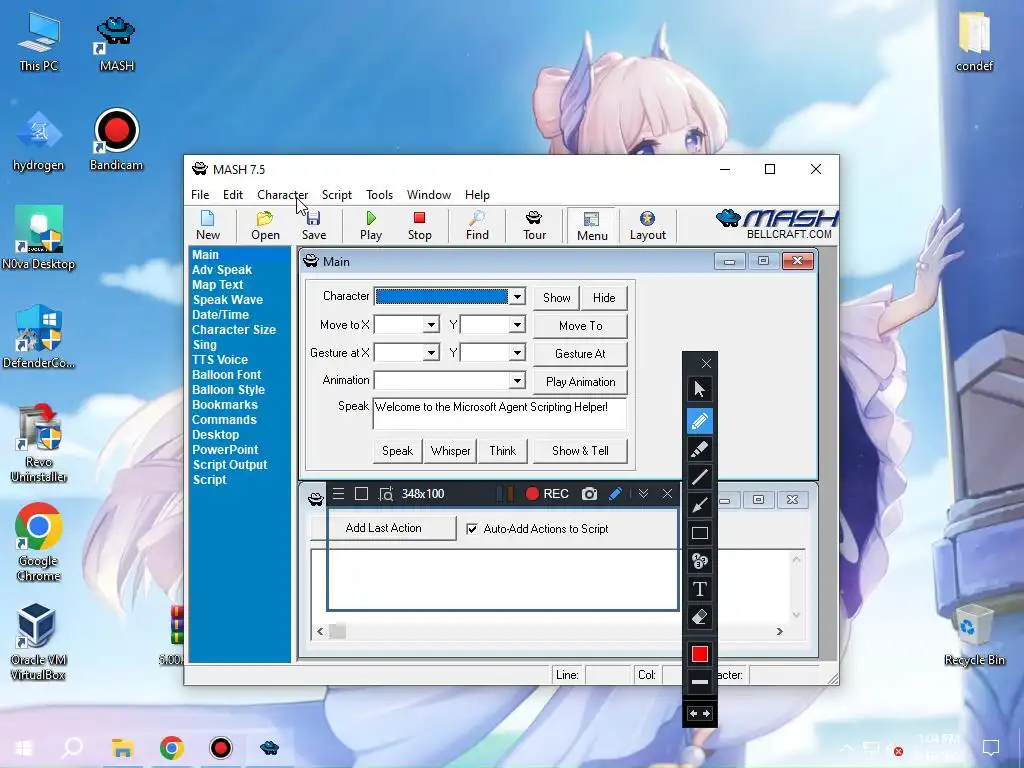Uncheck Auto-Add Actions to Script
Screen dimensions: 1024x768
[x=472, y=529]
